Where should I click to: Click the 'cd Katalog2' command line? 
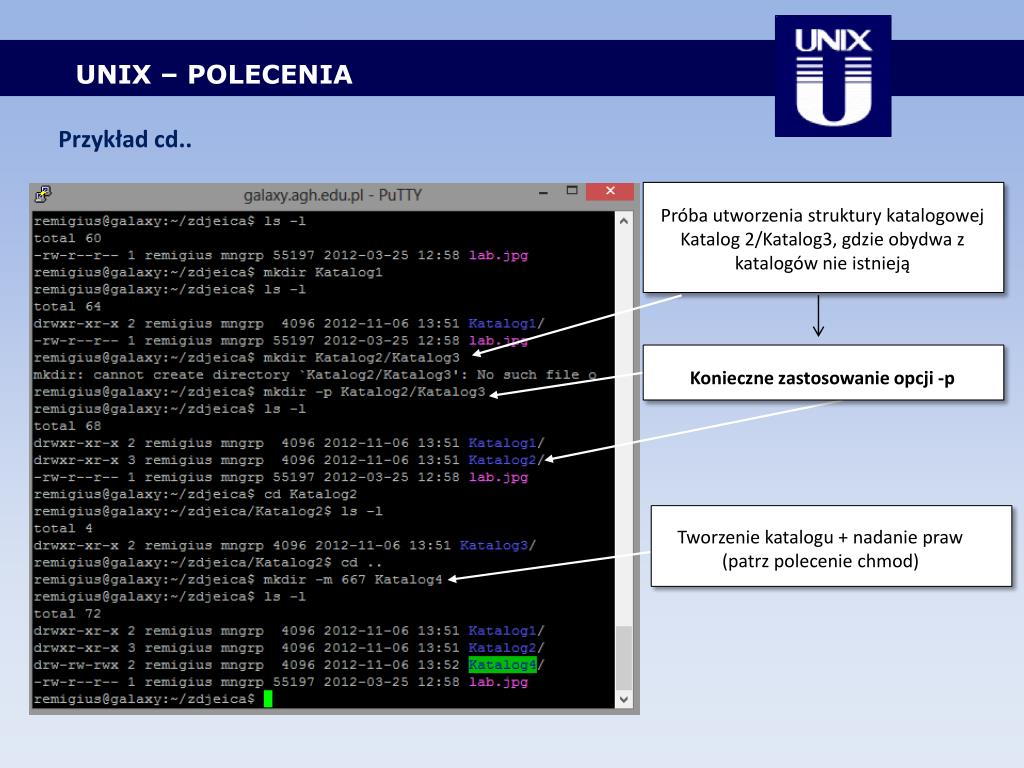point(195,494)
